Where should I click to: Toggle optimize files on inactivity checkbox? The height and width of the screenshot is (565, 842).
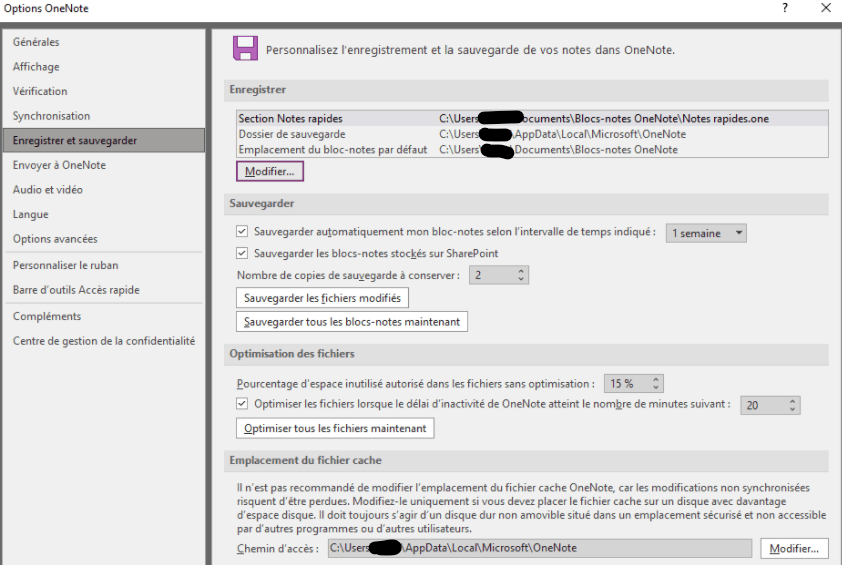[242, 403]
